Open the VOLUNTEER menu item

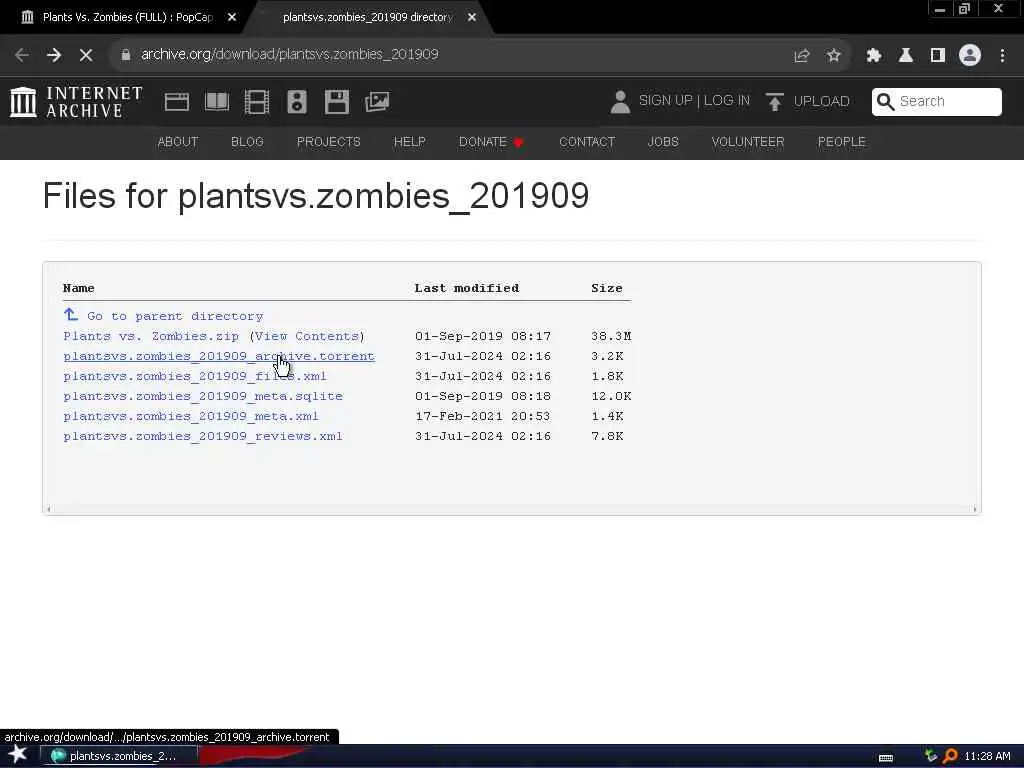click(748, 142)
